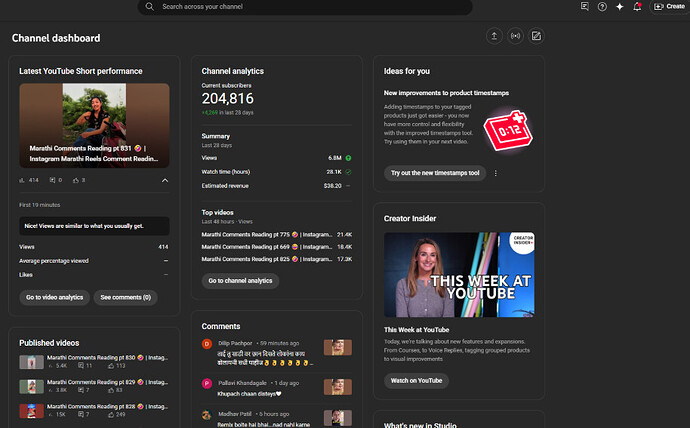The image size is (690, 428).
Task: Open three-dot menu beside timestamps tool button
Action: click(x=495, y=173)
